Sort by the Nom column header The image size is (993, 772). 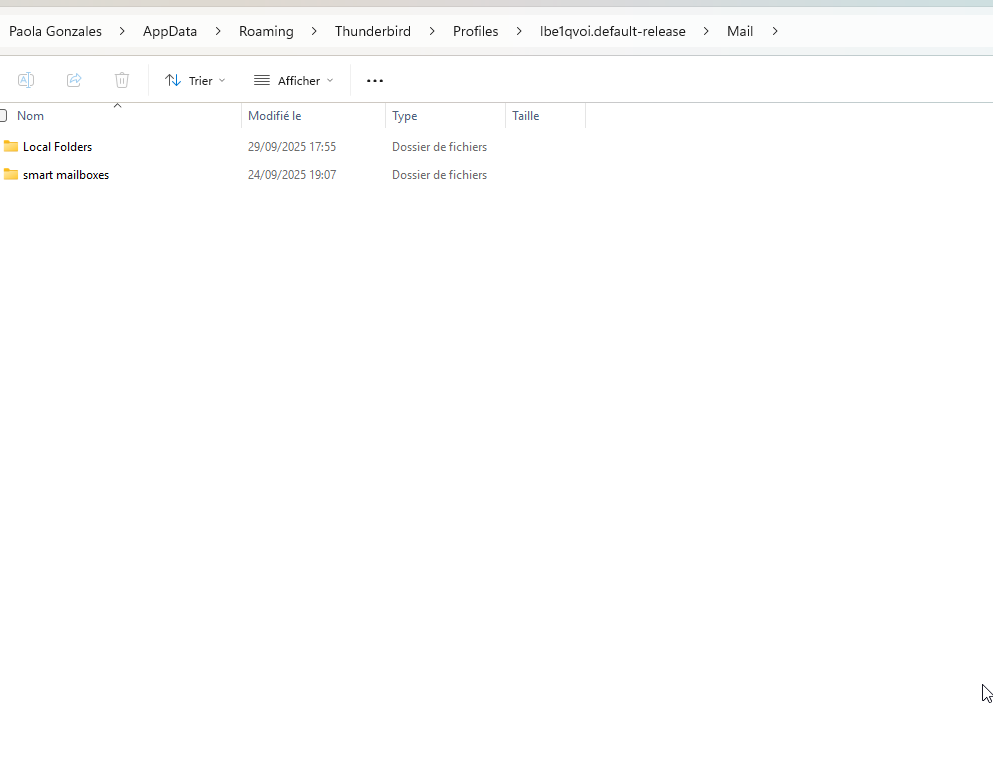tap(31, 116)
